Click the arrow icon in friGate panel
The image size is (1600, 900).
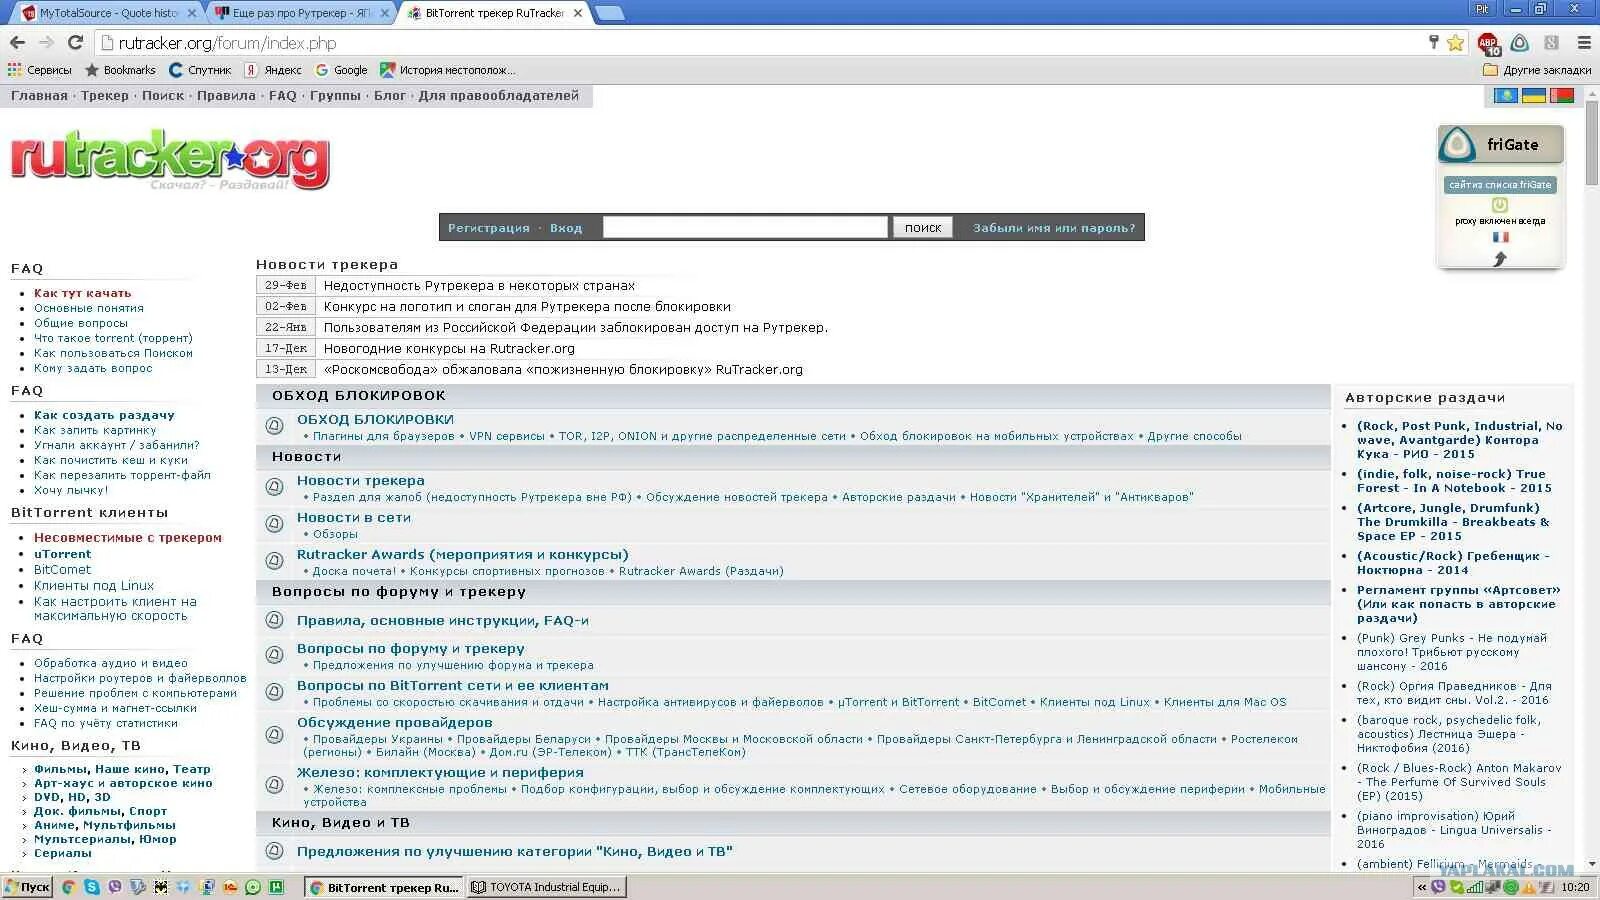click(1500, 259)
